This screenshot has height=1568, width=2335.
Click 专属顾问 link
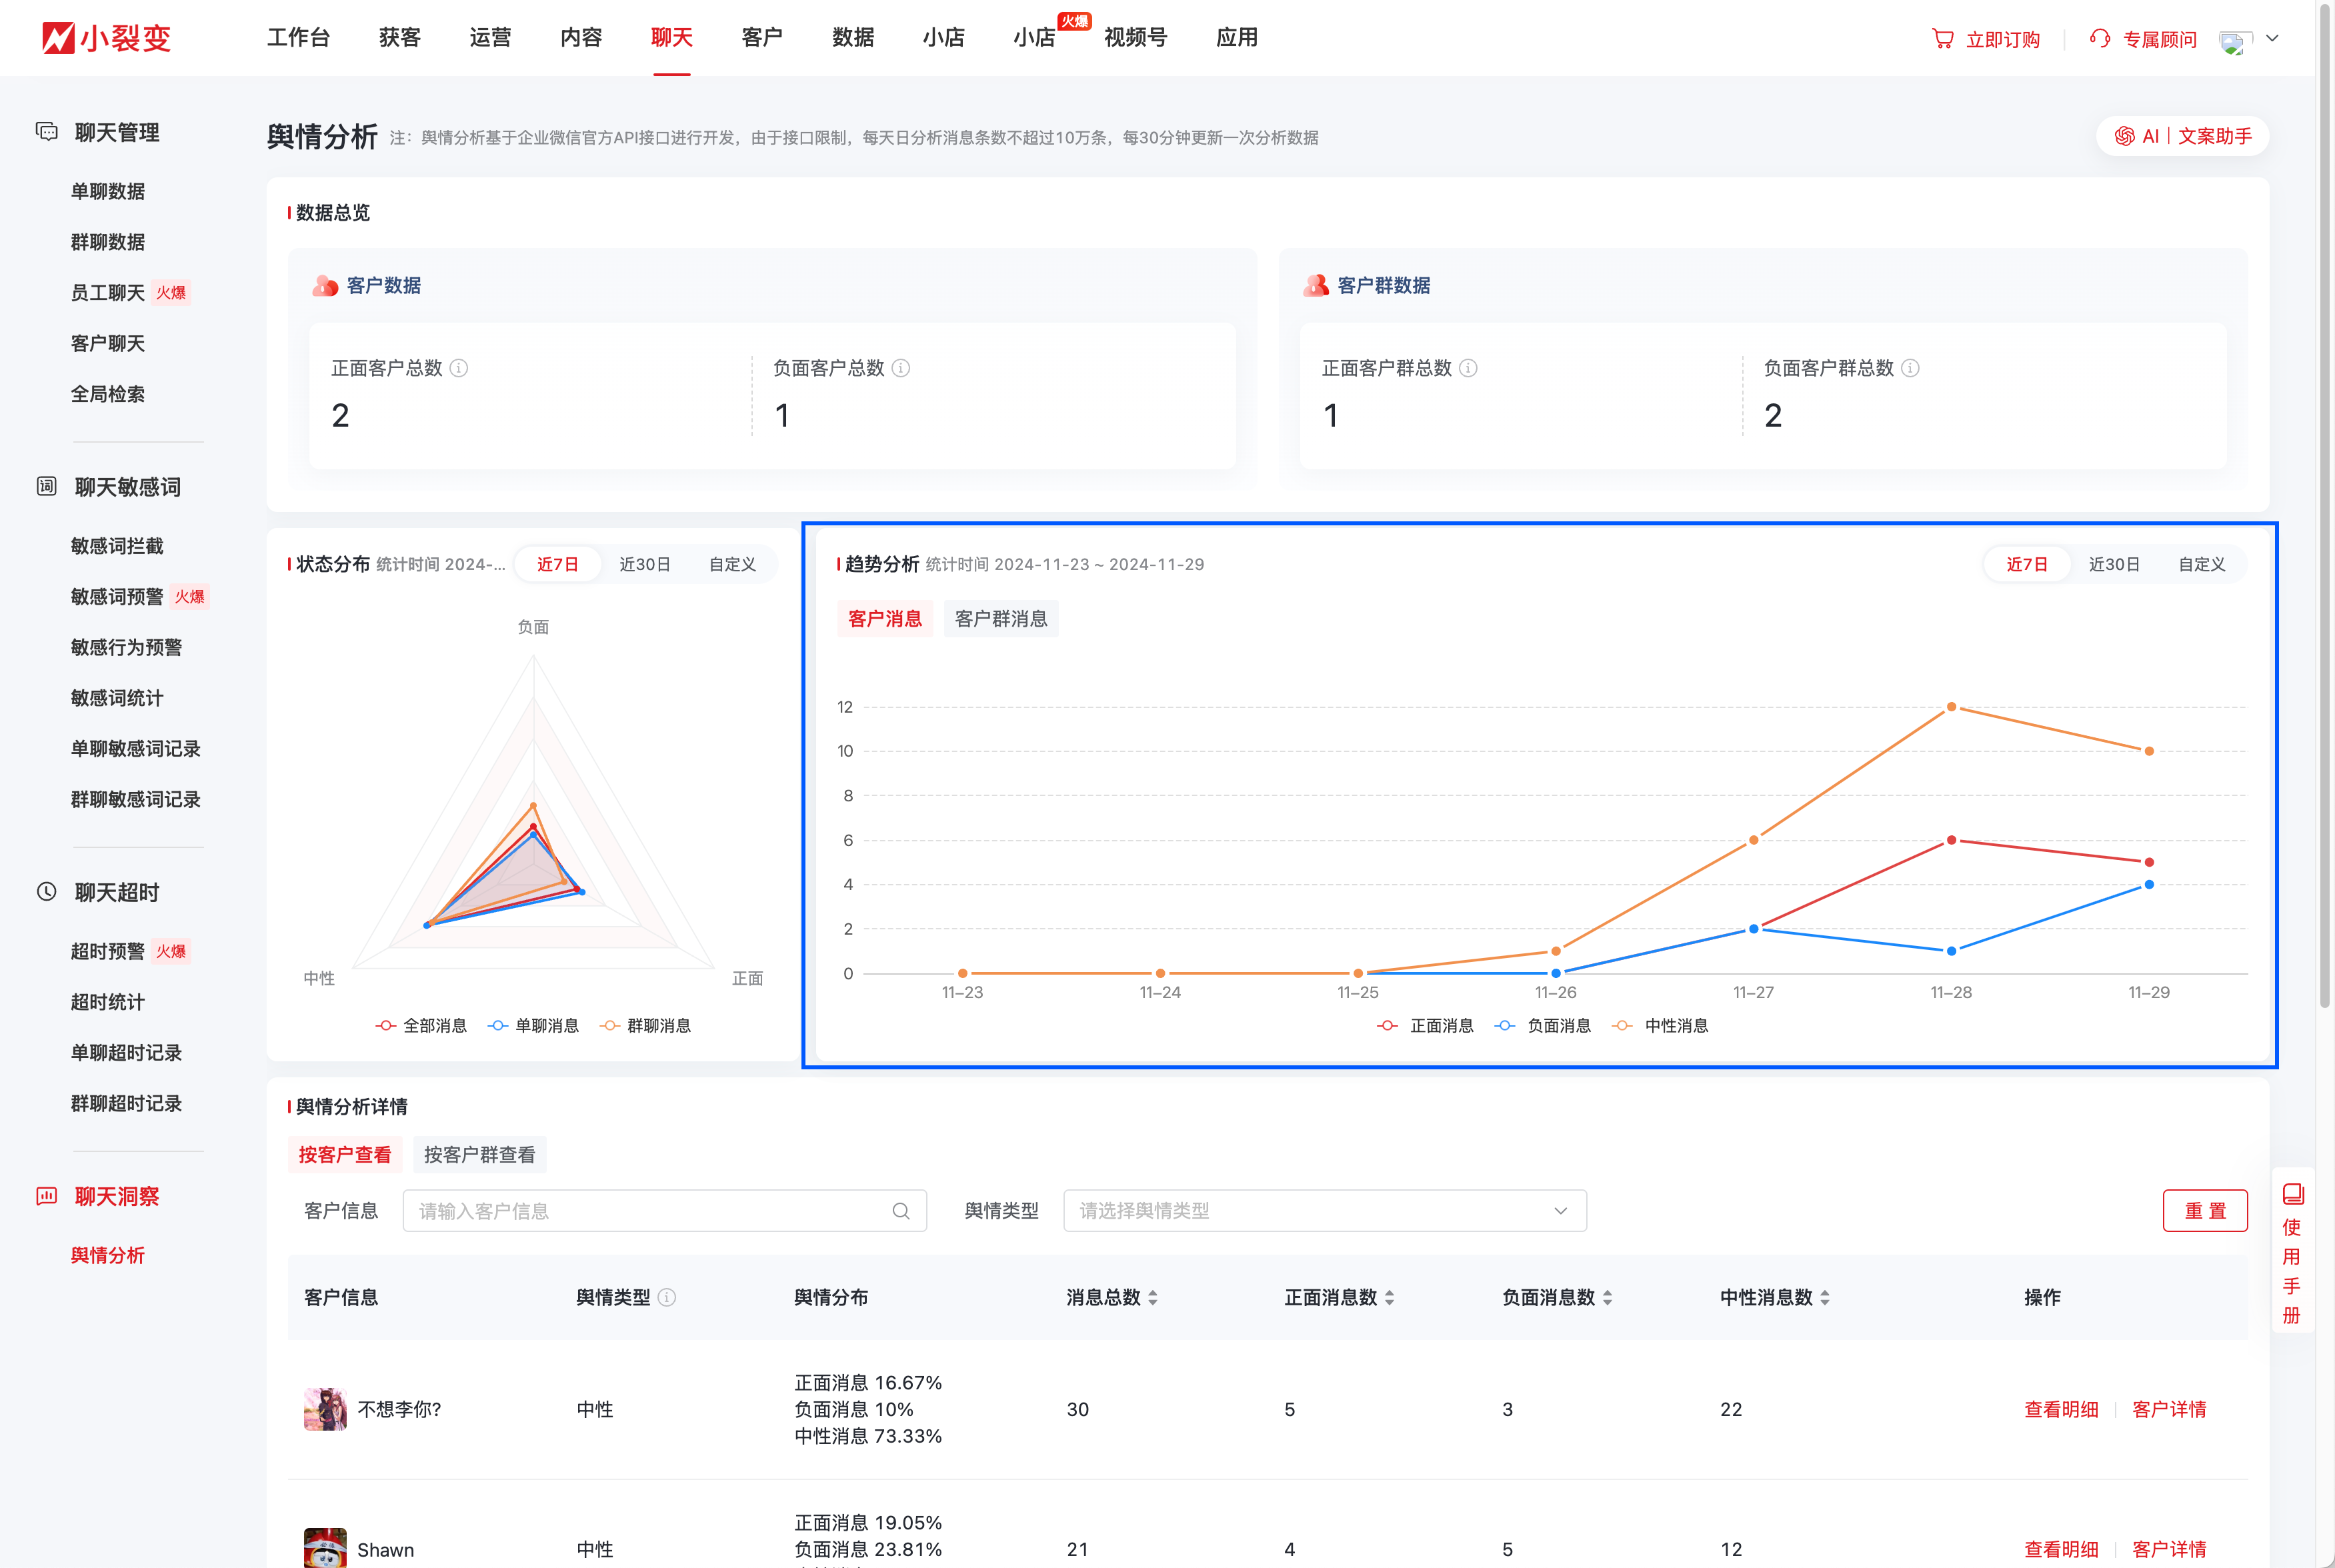pos(2159,39)
